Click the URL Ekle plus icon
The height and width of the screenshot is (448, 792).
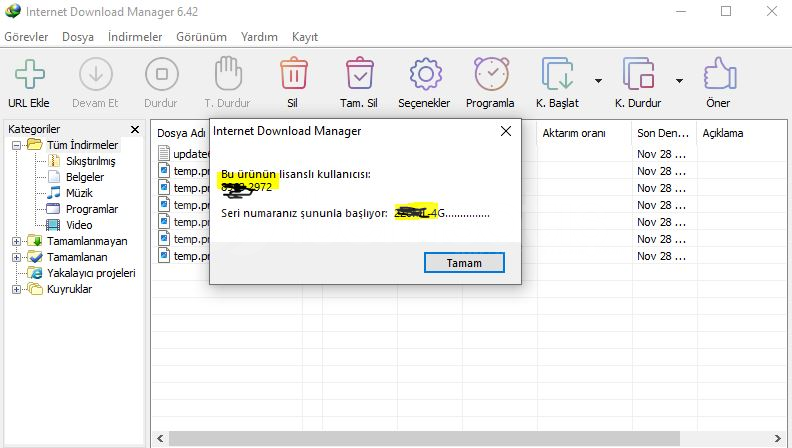[29, 74]
